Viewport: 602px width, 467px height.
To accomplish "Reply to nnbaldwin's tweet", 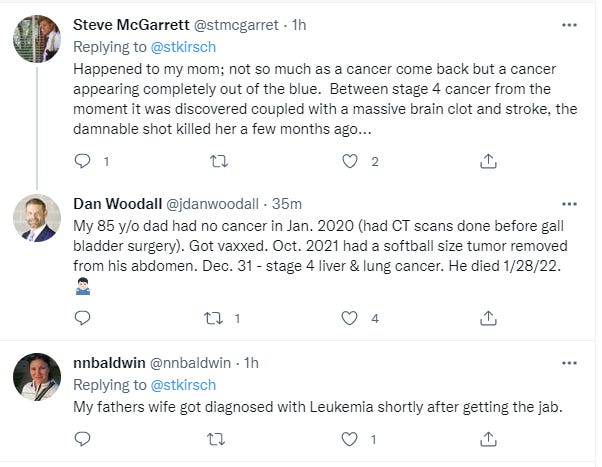I will (x=83, y=438).
